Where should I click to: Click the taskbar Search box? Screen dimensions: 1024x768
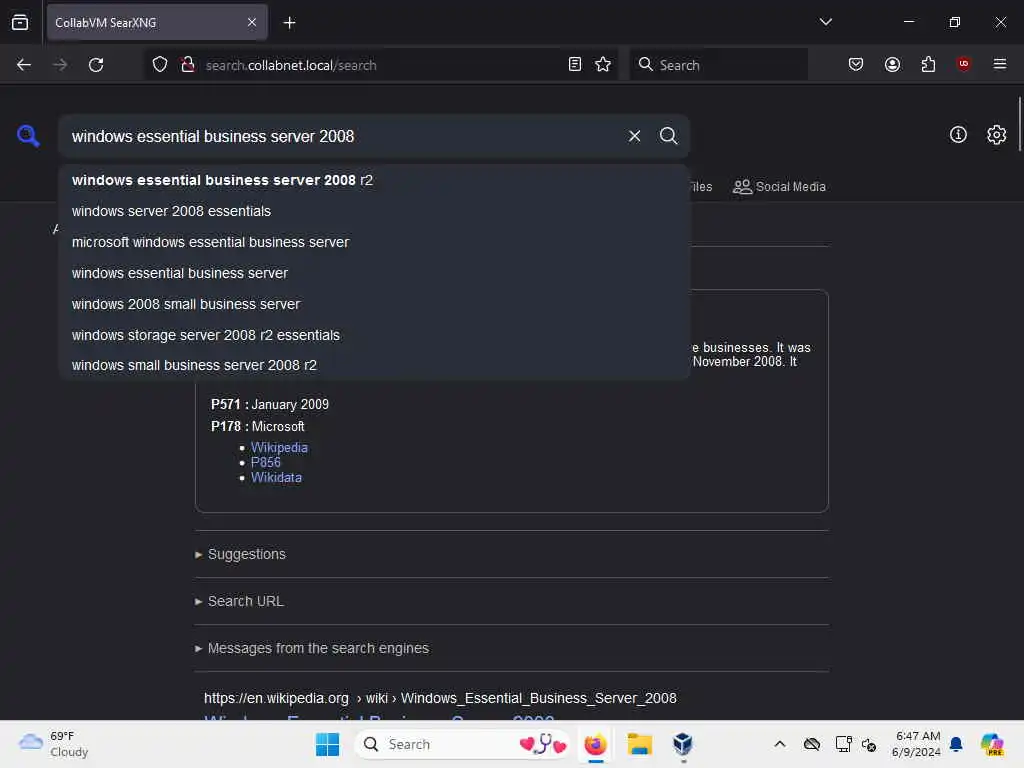[x=462, y=744]
